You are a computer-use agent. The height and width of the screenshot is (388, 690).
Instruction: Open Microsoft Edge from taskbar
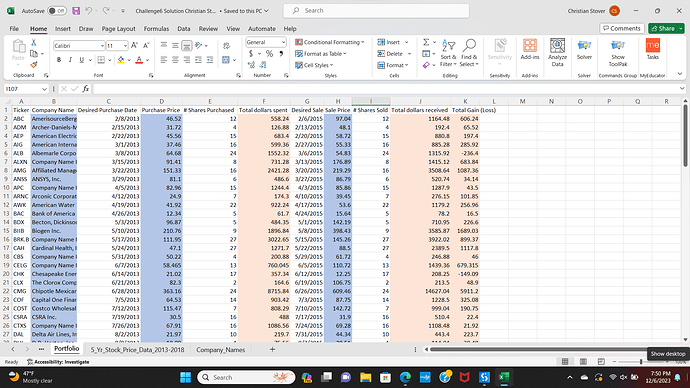(405, 377)
